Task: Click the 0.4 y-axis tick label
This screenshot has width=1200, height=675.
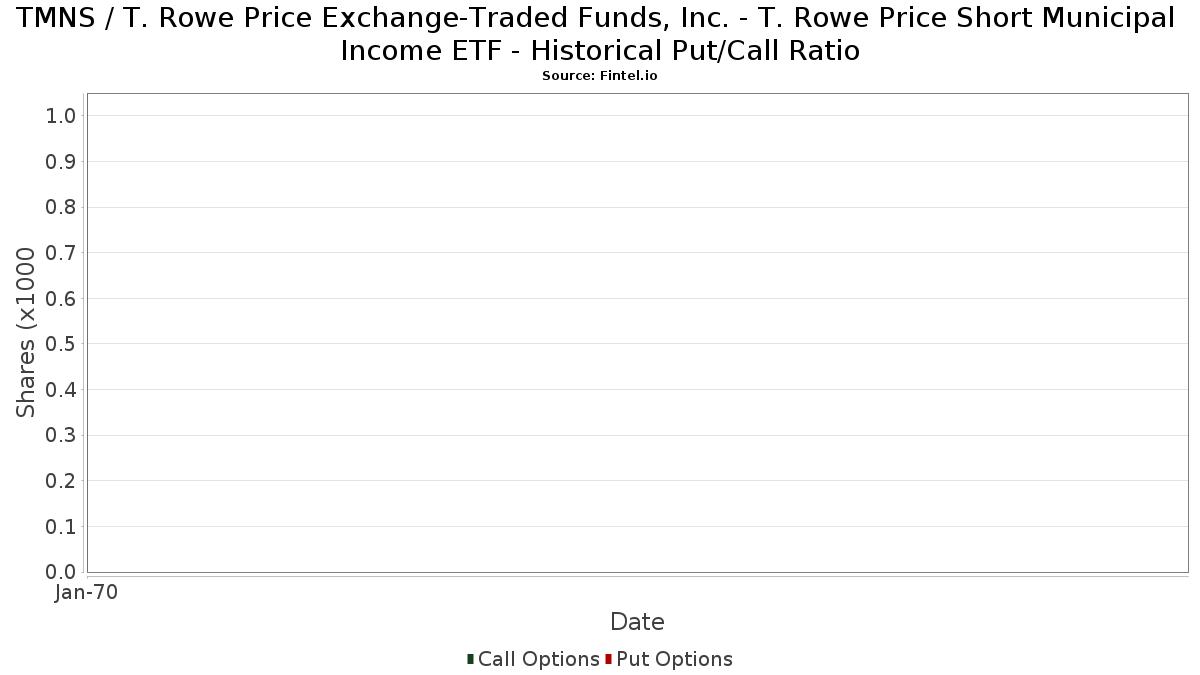Action: pos(61,390)
